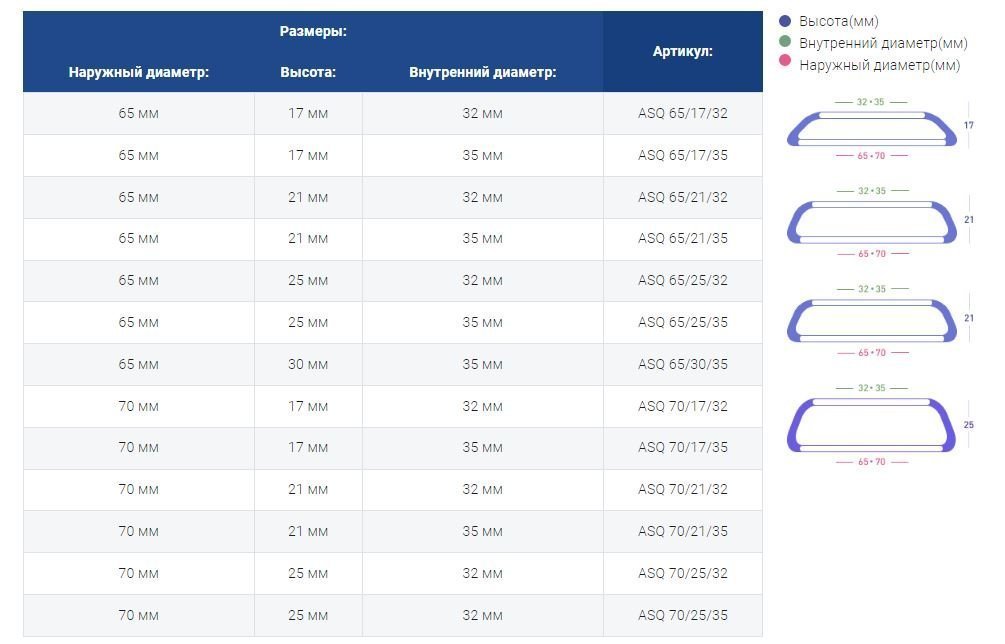The width and height of the screenshot is (1005, 644).
Task: Select the top profile diagram with height 17
Action: (x=871, y=129)
